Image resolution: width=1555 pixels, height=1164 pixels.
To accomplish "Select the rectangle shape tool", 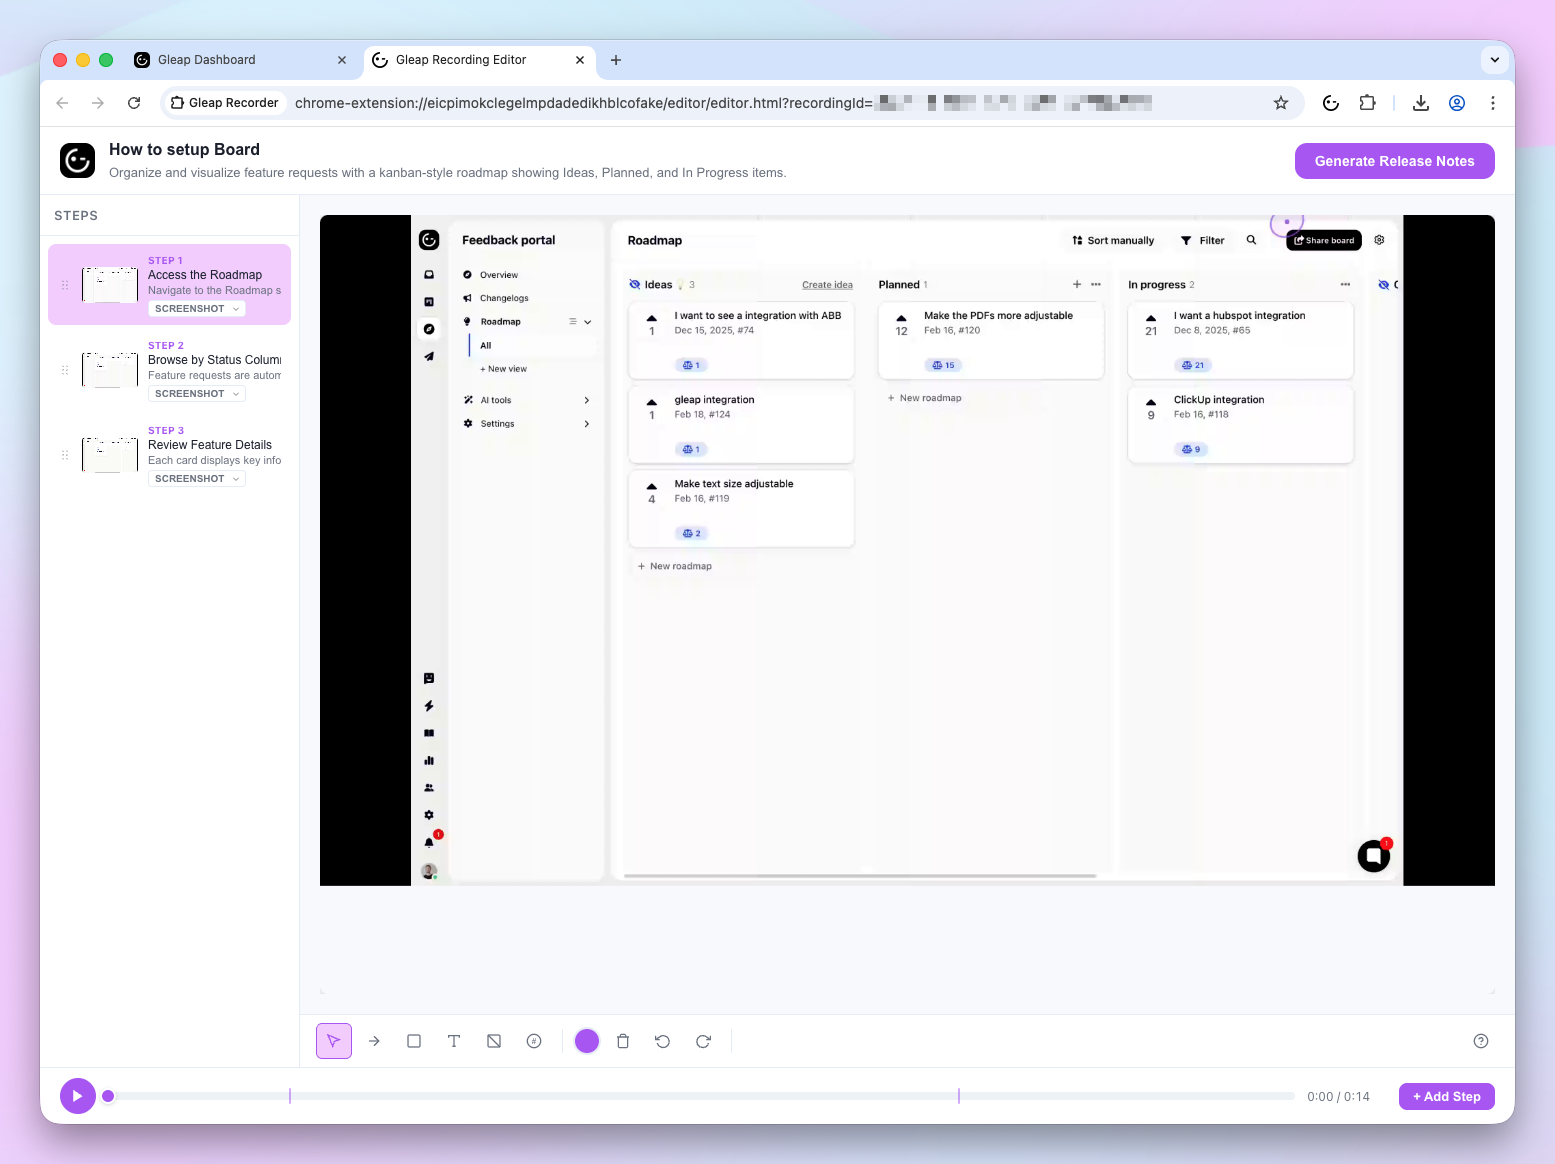I will (414, 1041).
